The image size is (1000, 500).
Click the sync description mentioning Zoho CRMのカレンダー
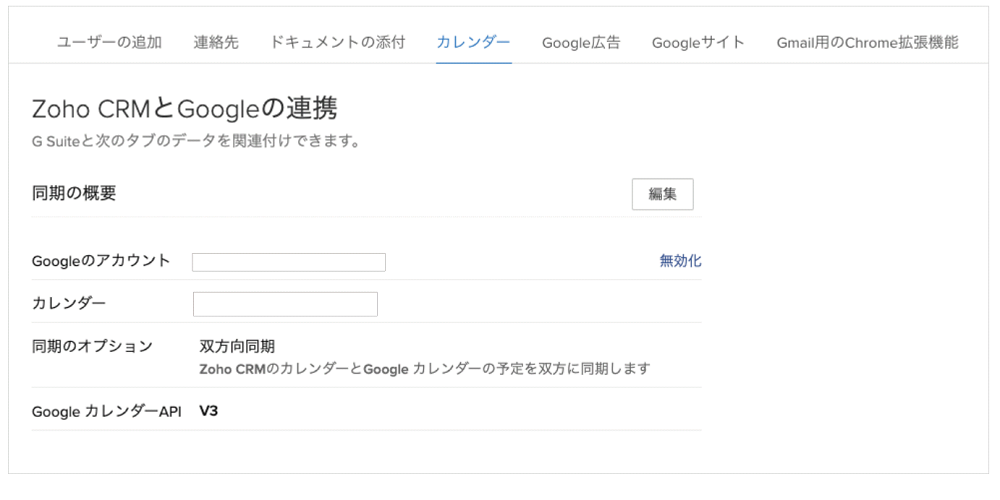click(x=425, y=369)
